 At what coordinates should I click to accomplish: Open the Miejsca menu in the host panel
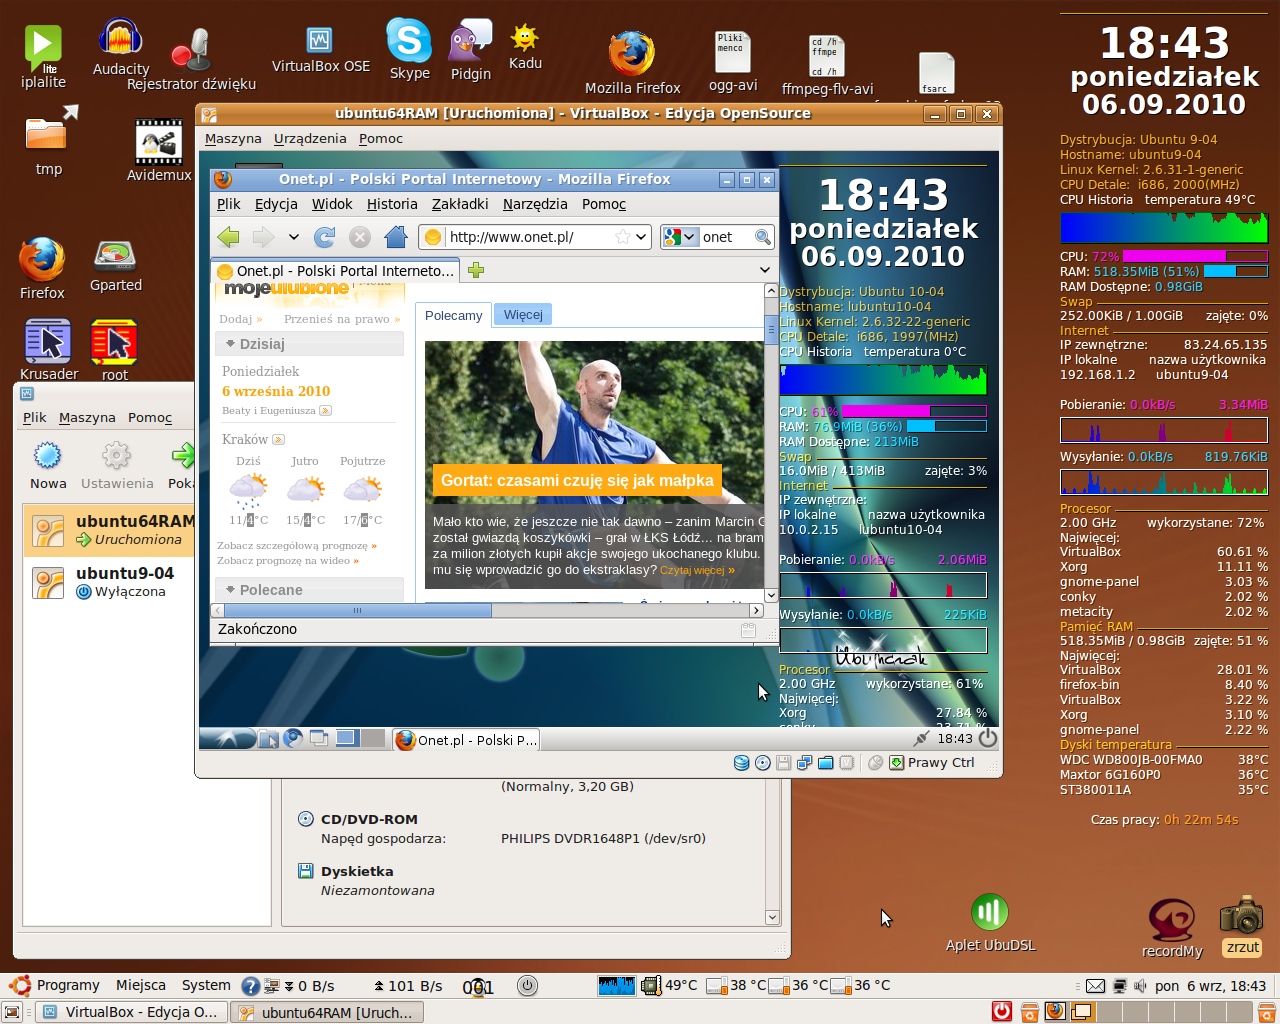(141, 985)
